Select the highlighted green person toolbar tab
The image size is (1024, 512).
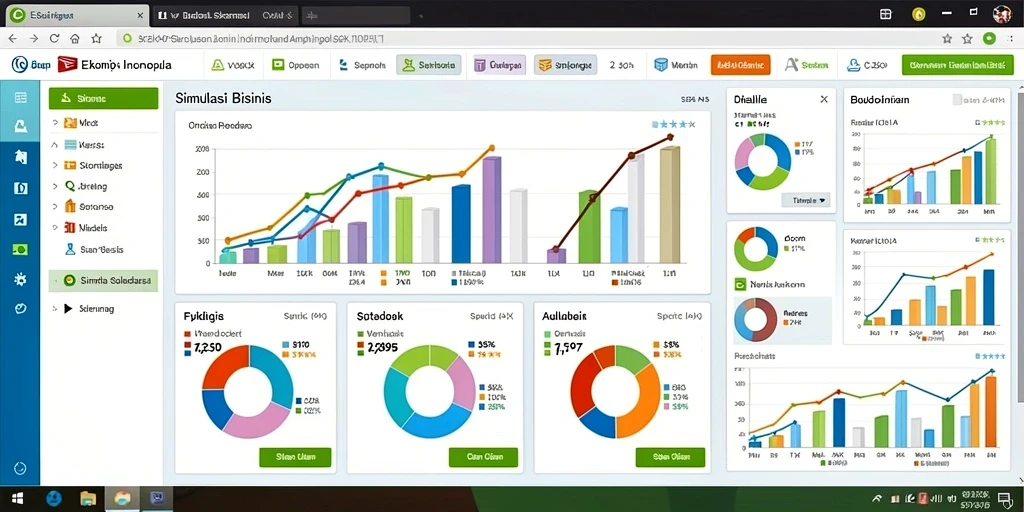click(428, 65)
